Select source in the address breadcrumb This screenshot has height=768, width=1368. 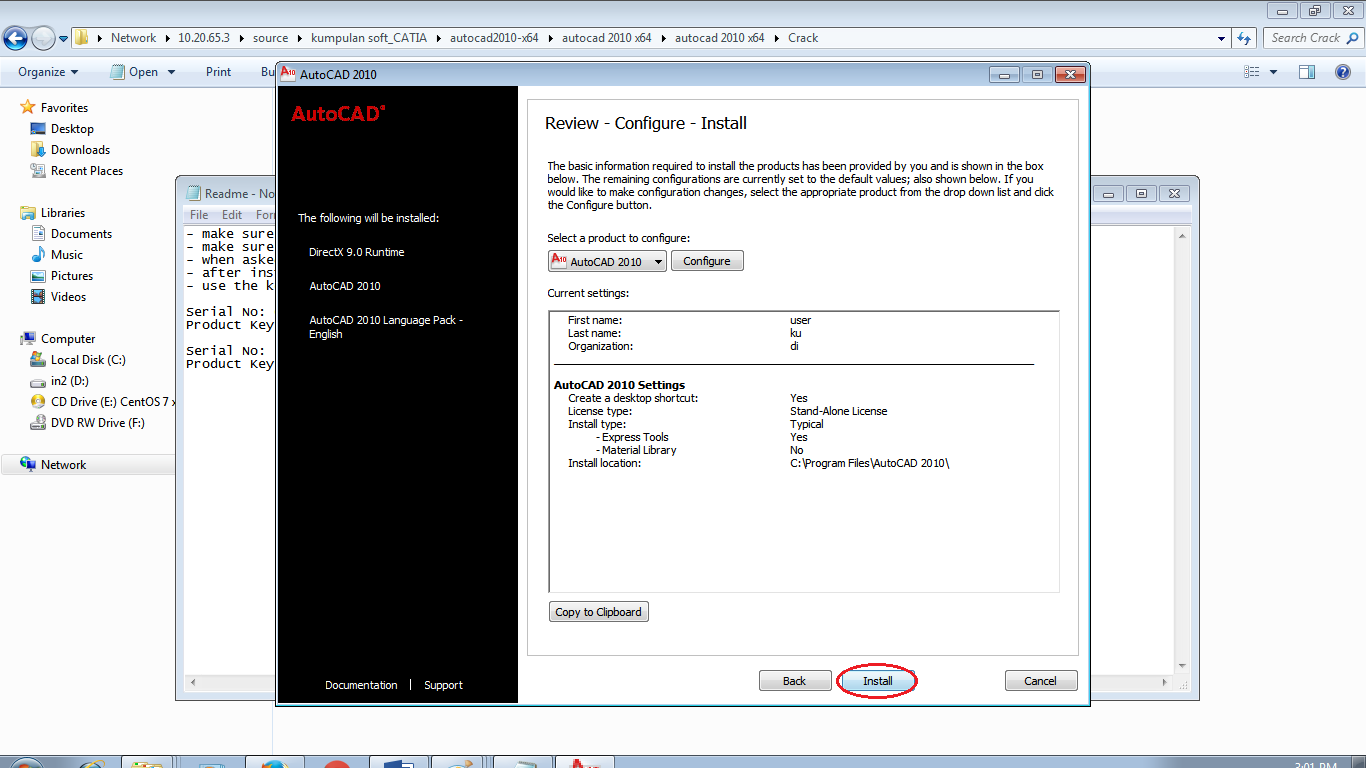pyautogui.click(x=270, y=38)
